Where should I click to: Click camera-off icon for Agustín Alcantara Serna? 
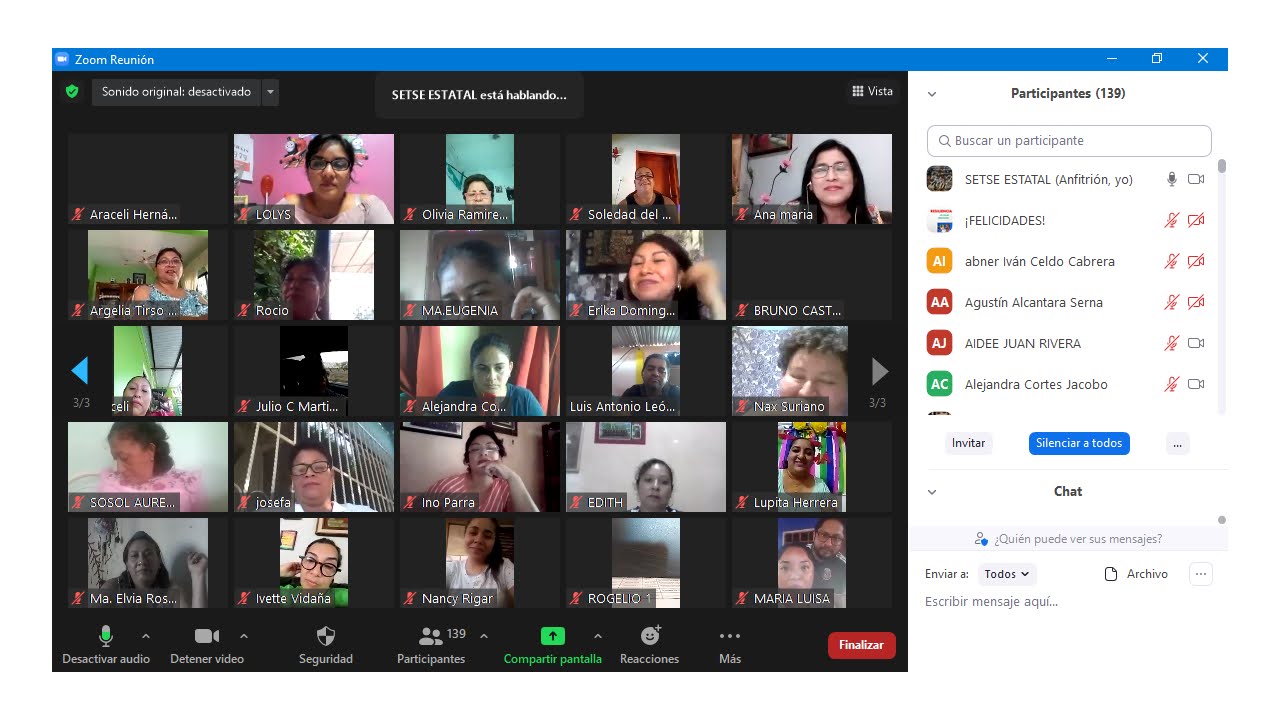tap(1196, 303)
